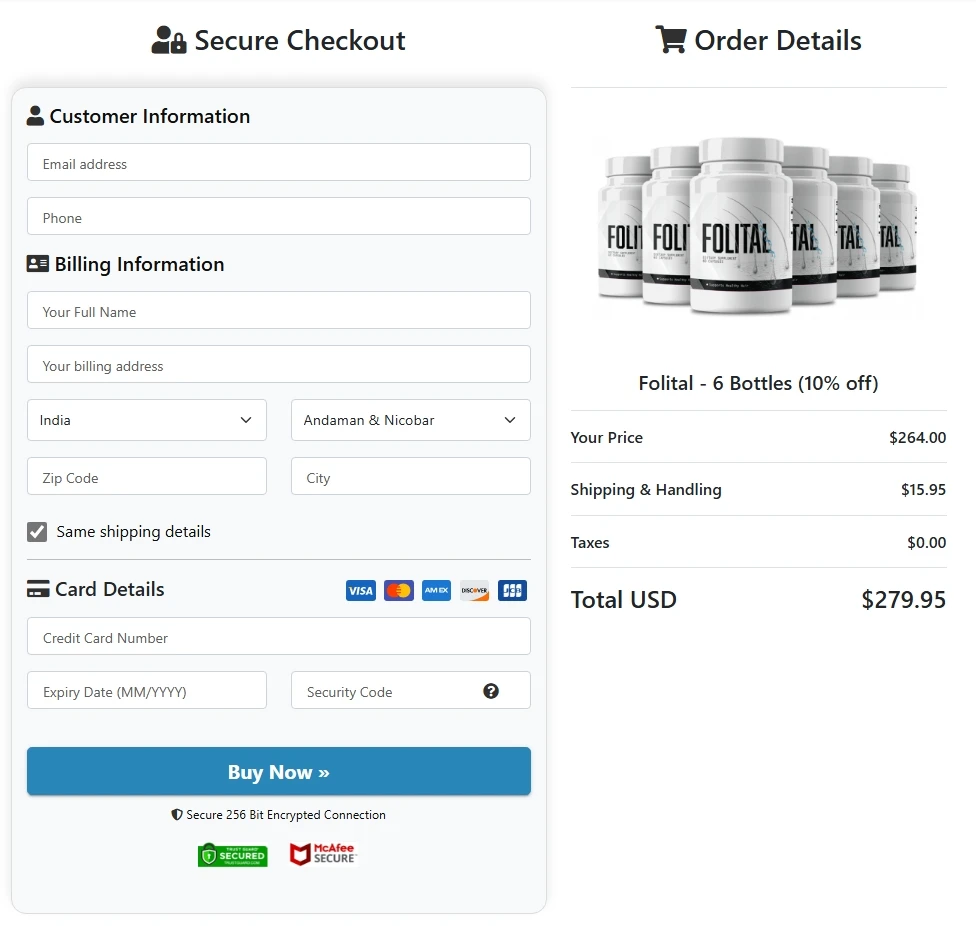Click the shopping cart icon beside Order Details
976x926 pixels.
[671, 40]
